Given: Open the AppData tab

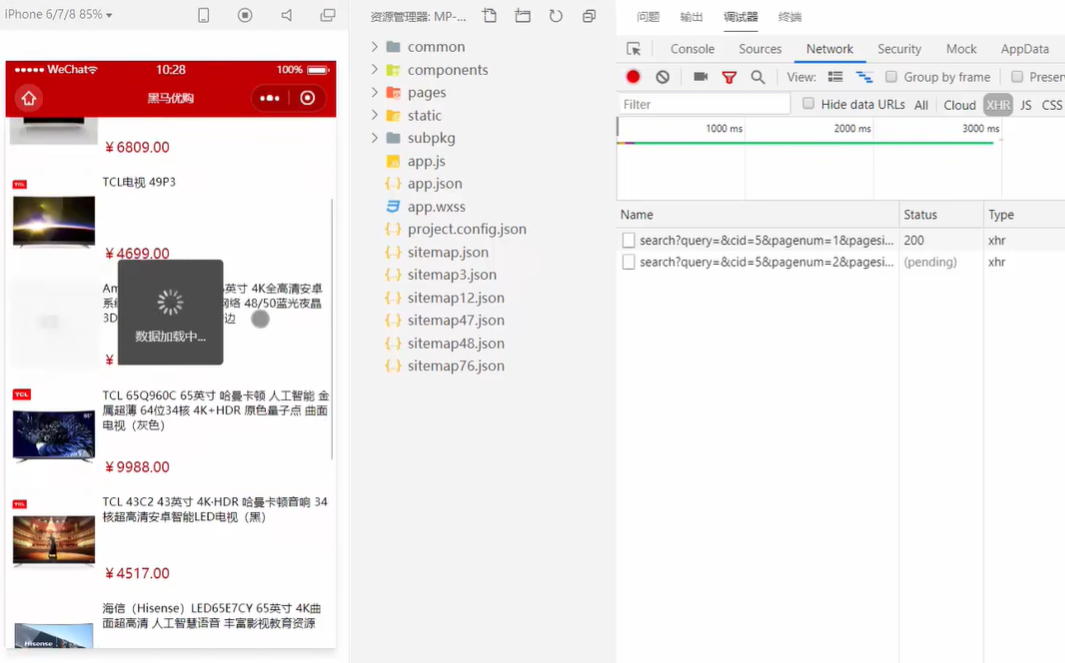Looking at the screenshot, I should click(x=1024, y=49).
